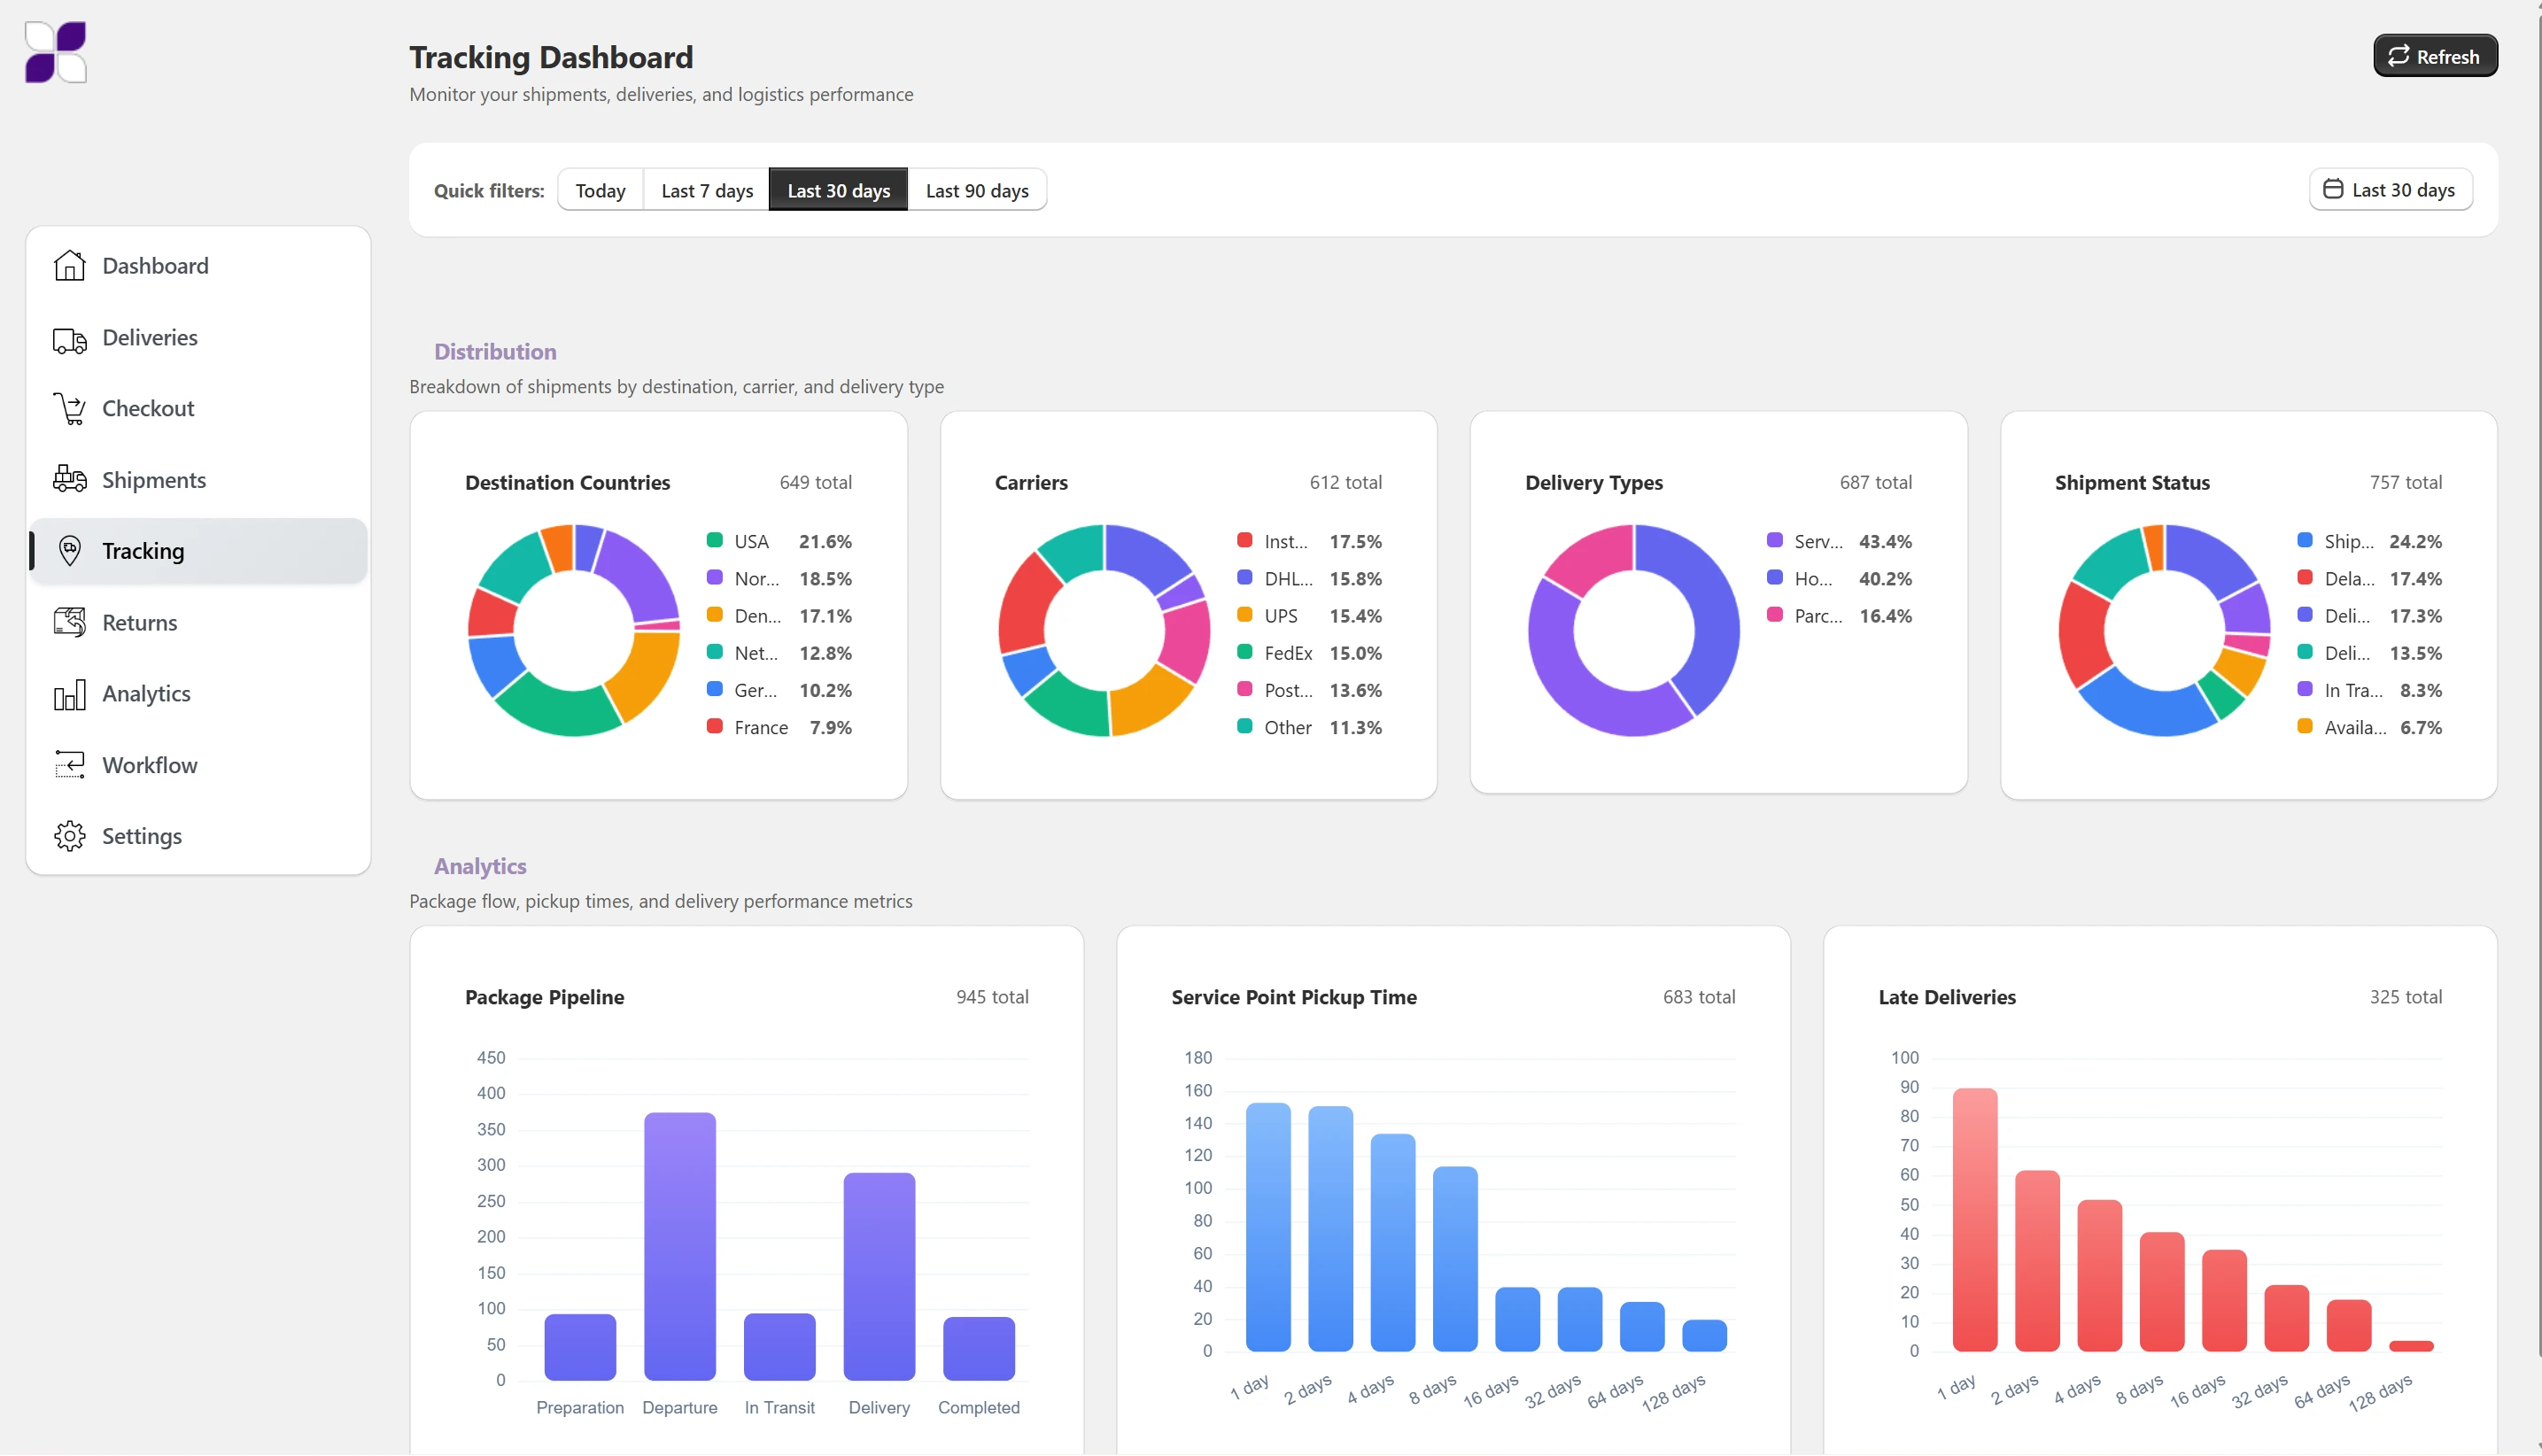Switch to Analytics in sidebar
This screenshot has height=1456, width=2542.
point(198,694)
